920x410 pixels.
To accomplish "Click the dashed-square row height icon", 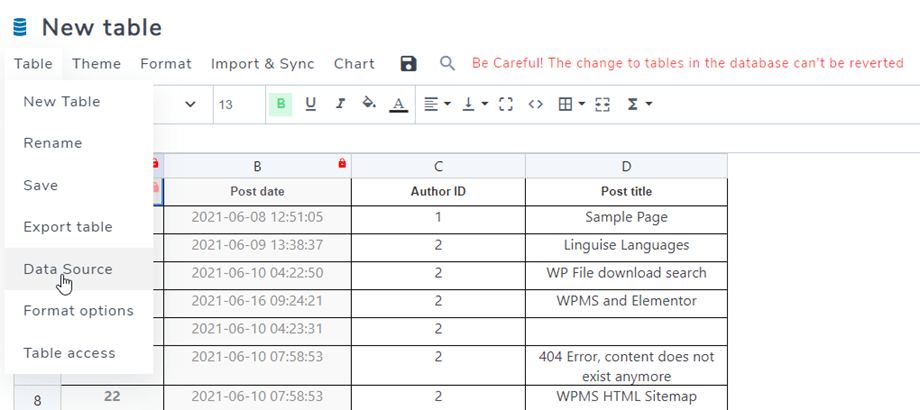I will tap(602, 104).
